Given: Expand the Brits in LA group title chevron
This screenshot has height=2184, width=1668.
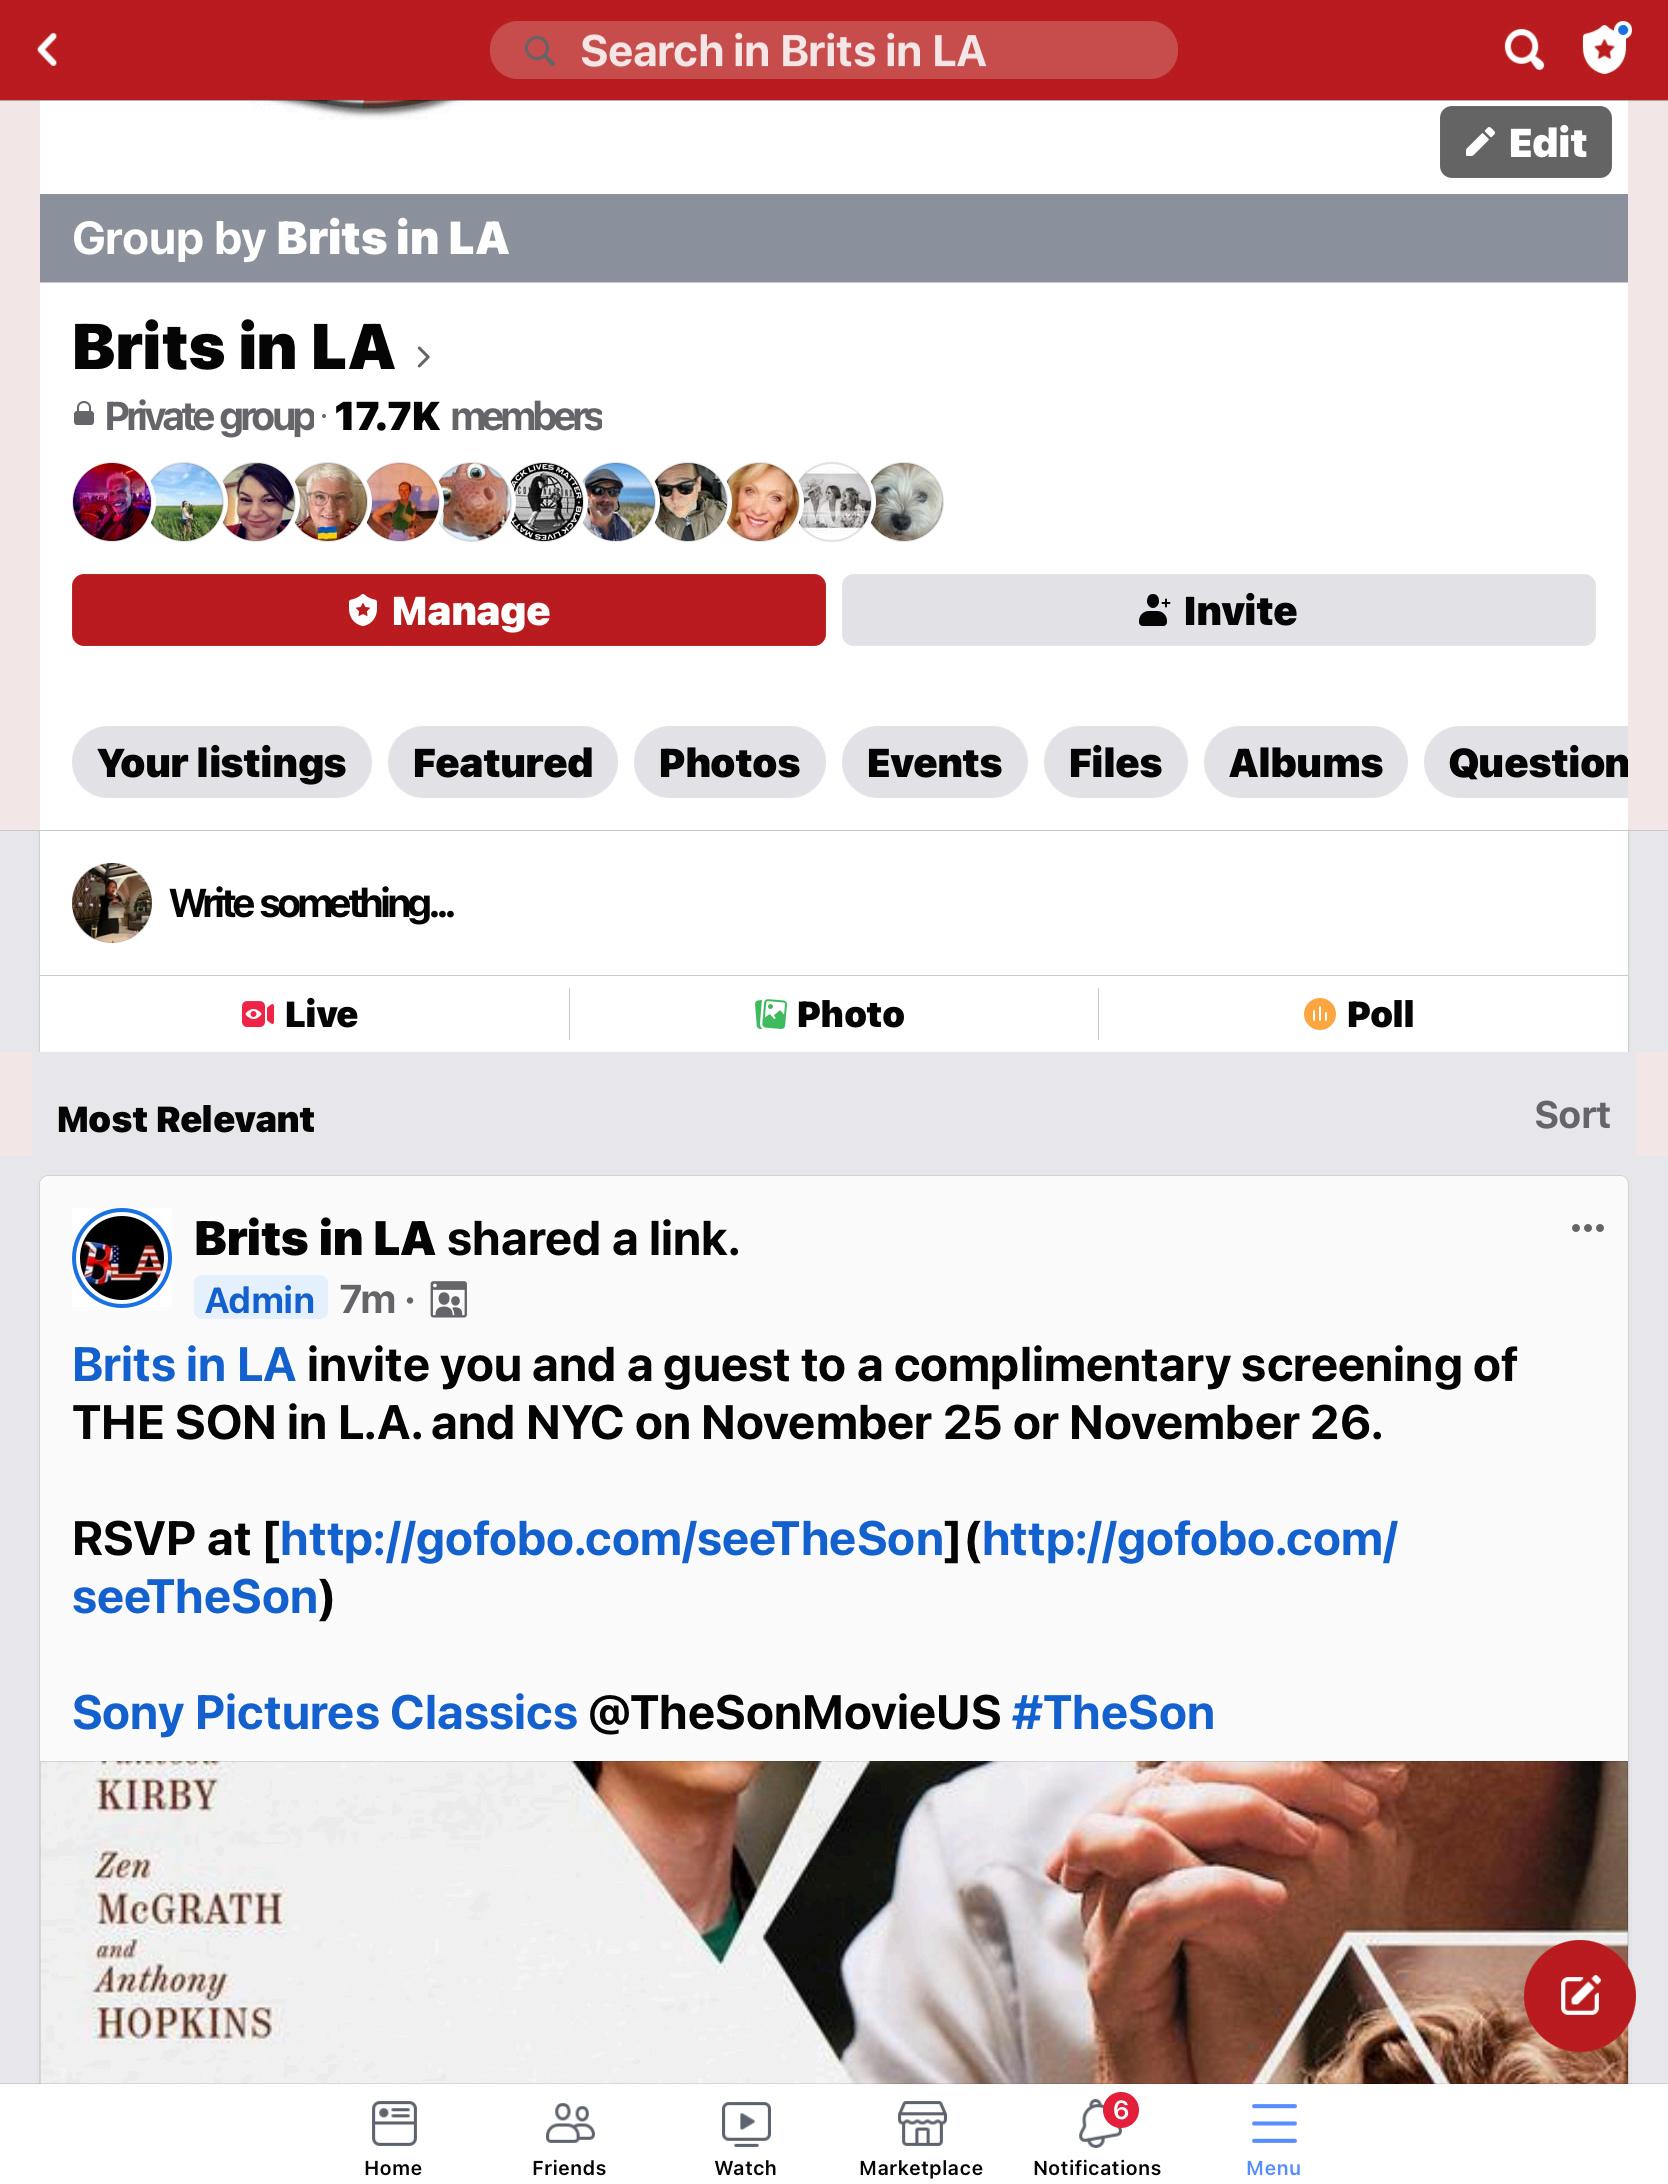Looking at the screenshot, I should [x=423, y=356].
